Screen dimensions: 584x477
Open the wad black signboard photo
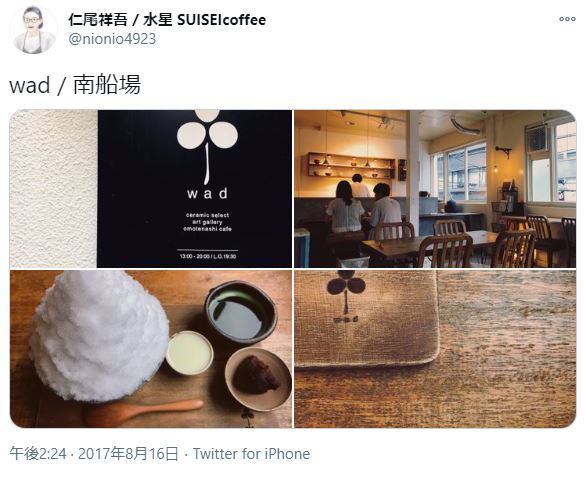tap(151, 188)
